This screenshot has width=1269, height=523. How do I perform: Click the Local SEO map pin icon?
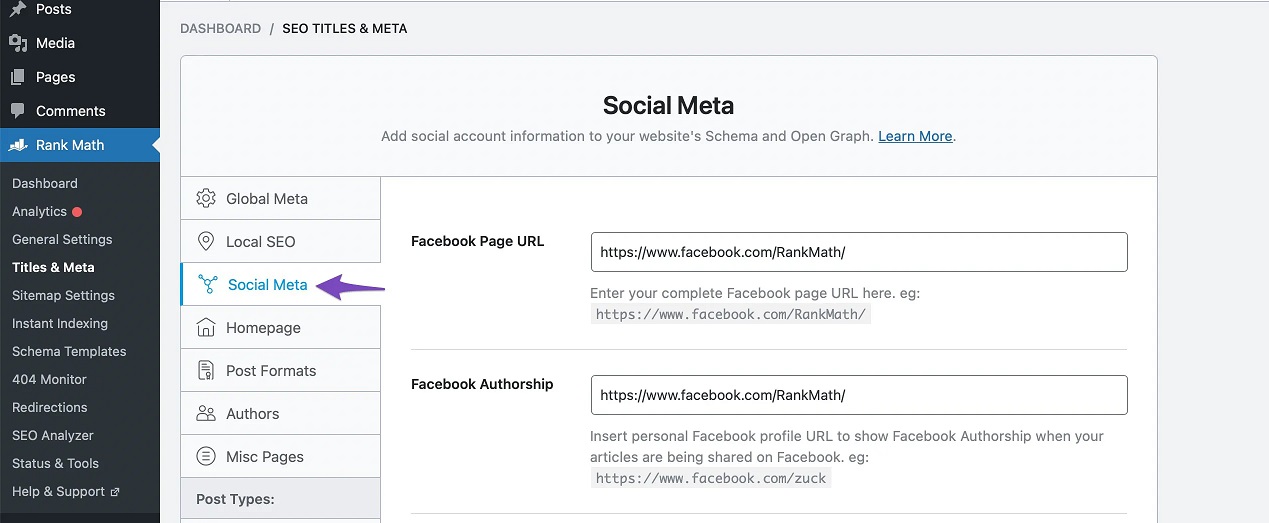tap(206, 241)
